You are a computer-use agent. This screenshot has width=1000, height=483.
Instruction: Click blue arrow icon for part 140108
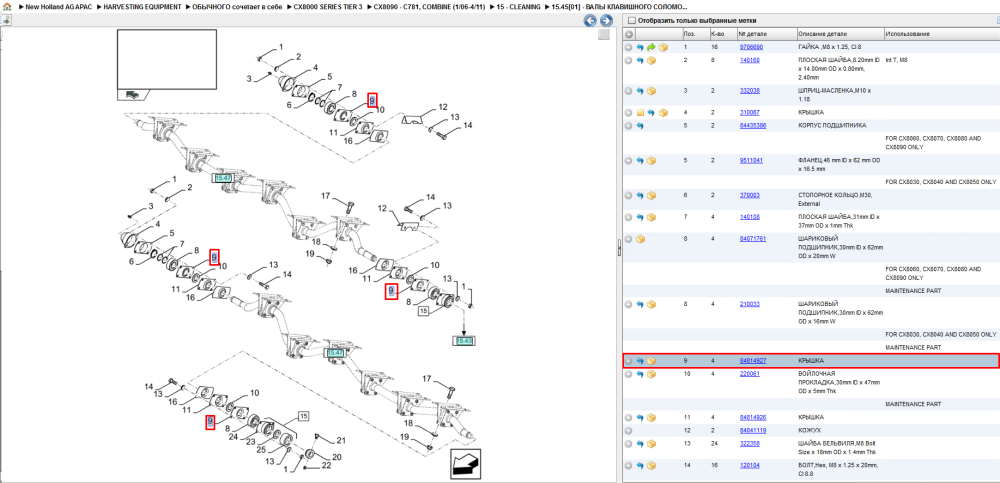pyautogui.click(x=640, y=217)
